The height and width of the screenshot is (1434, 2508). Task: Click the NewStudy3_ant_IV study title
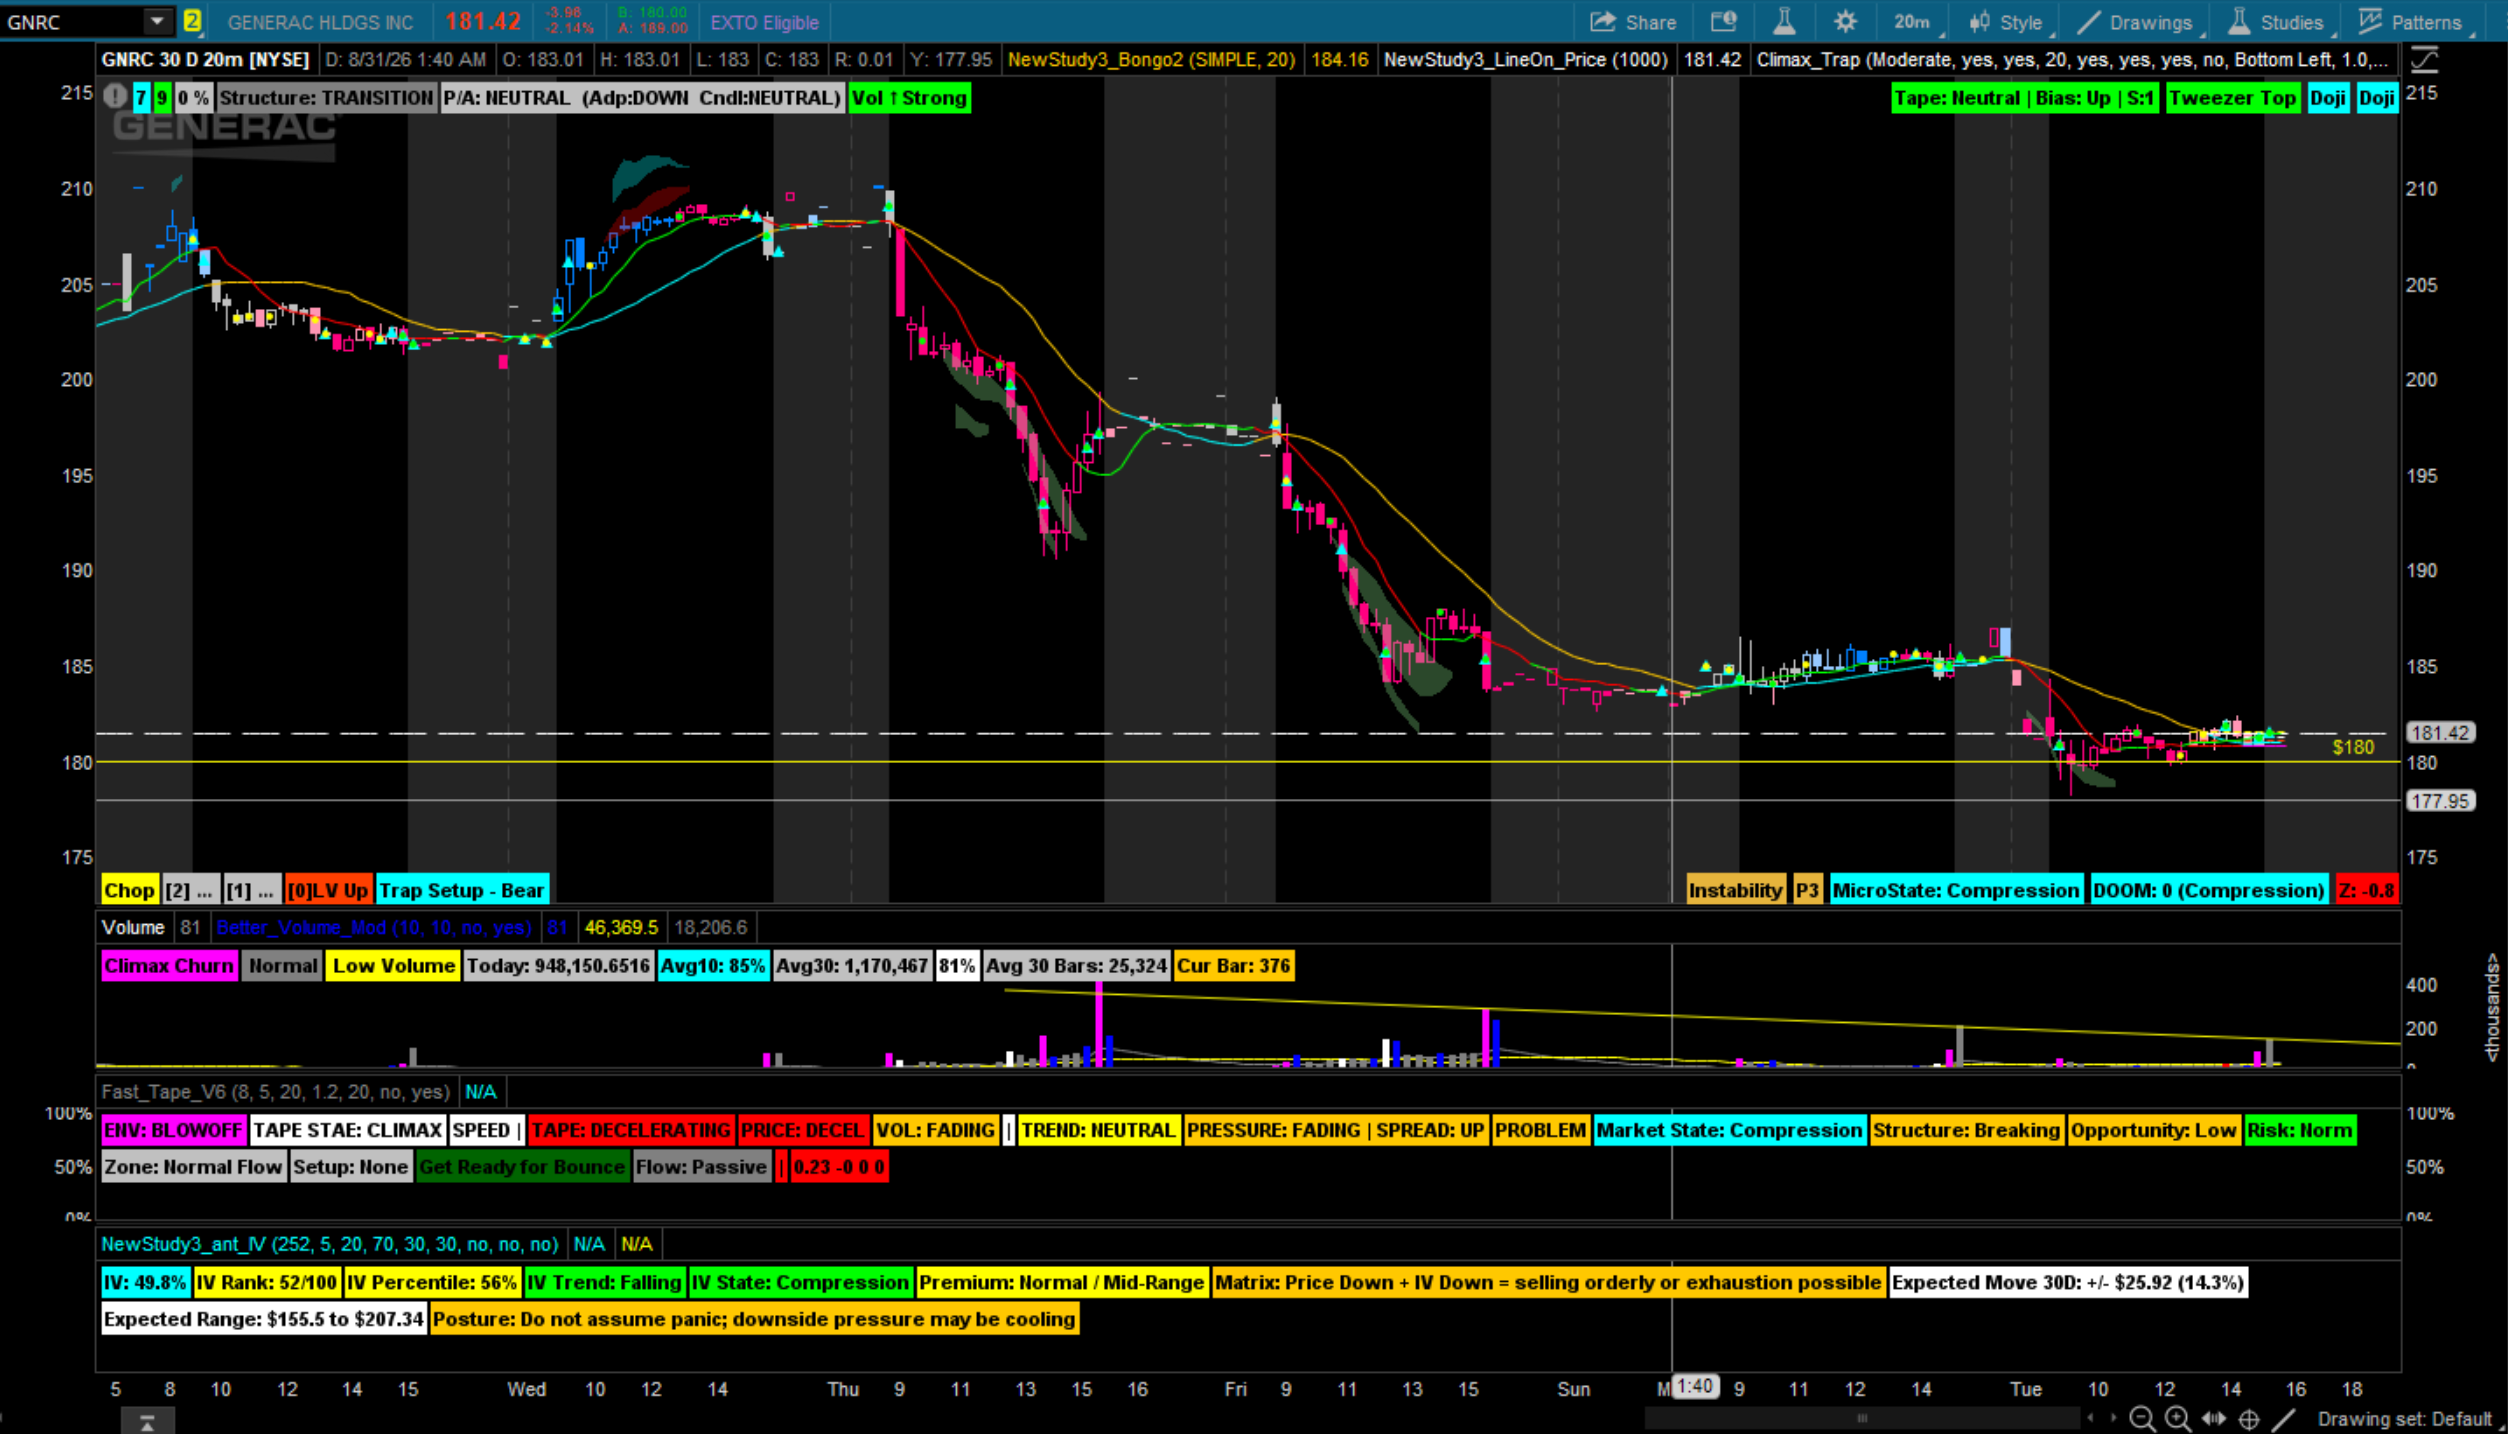click(x=330, y=1244)
